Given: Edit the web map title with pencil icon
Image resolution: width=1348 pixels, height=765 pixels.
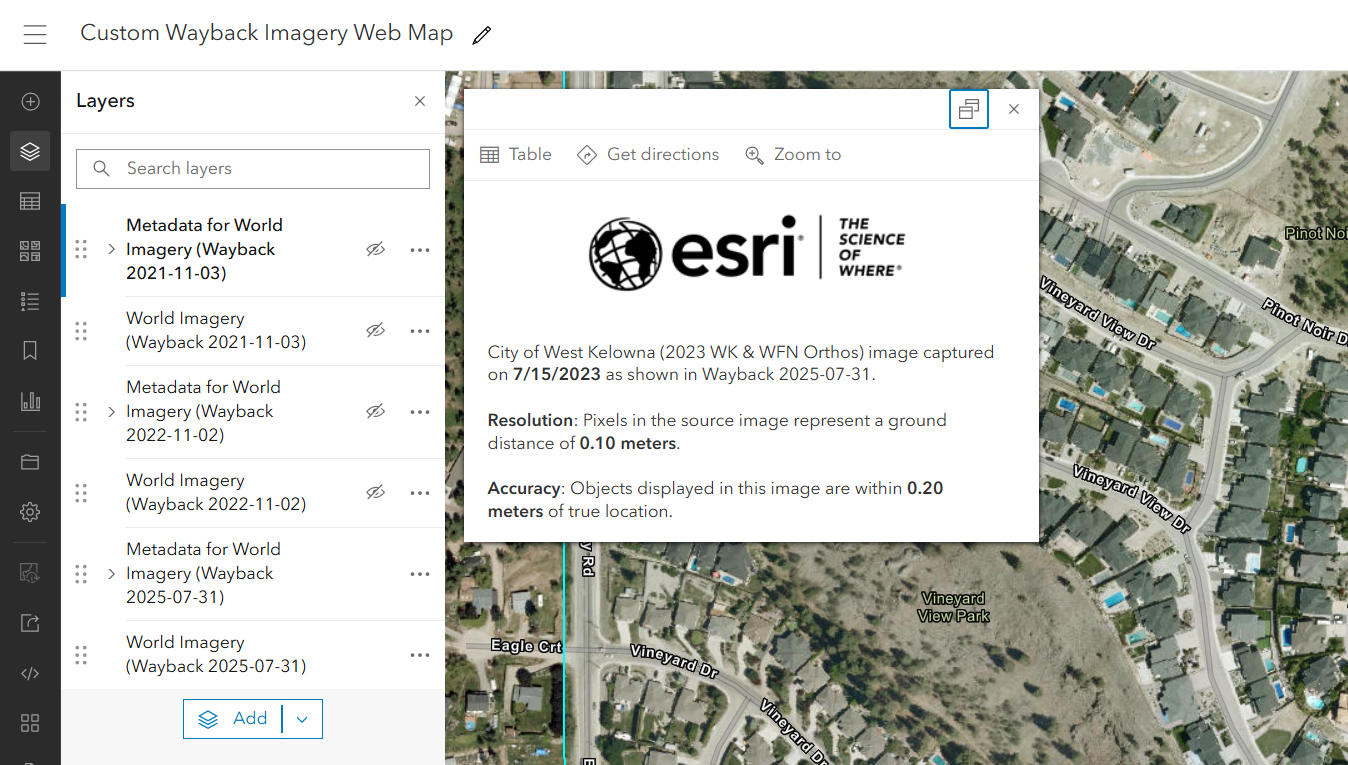Looking at the screenshot, I should click(482, 35).
